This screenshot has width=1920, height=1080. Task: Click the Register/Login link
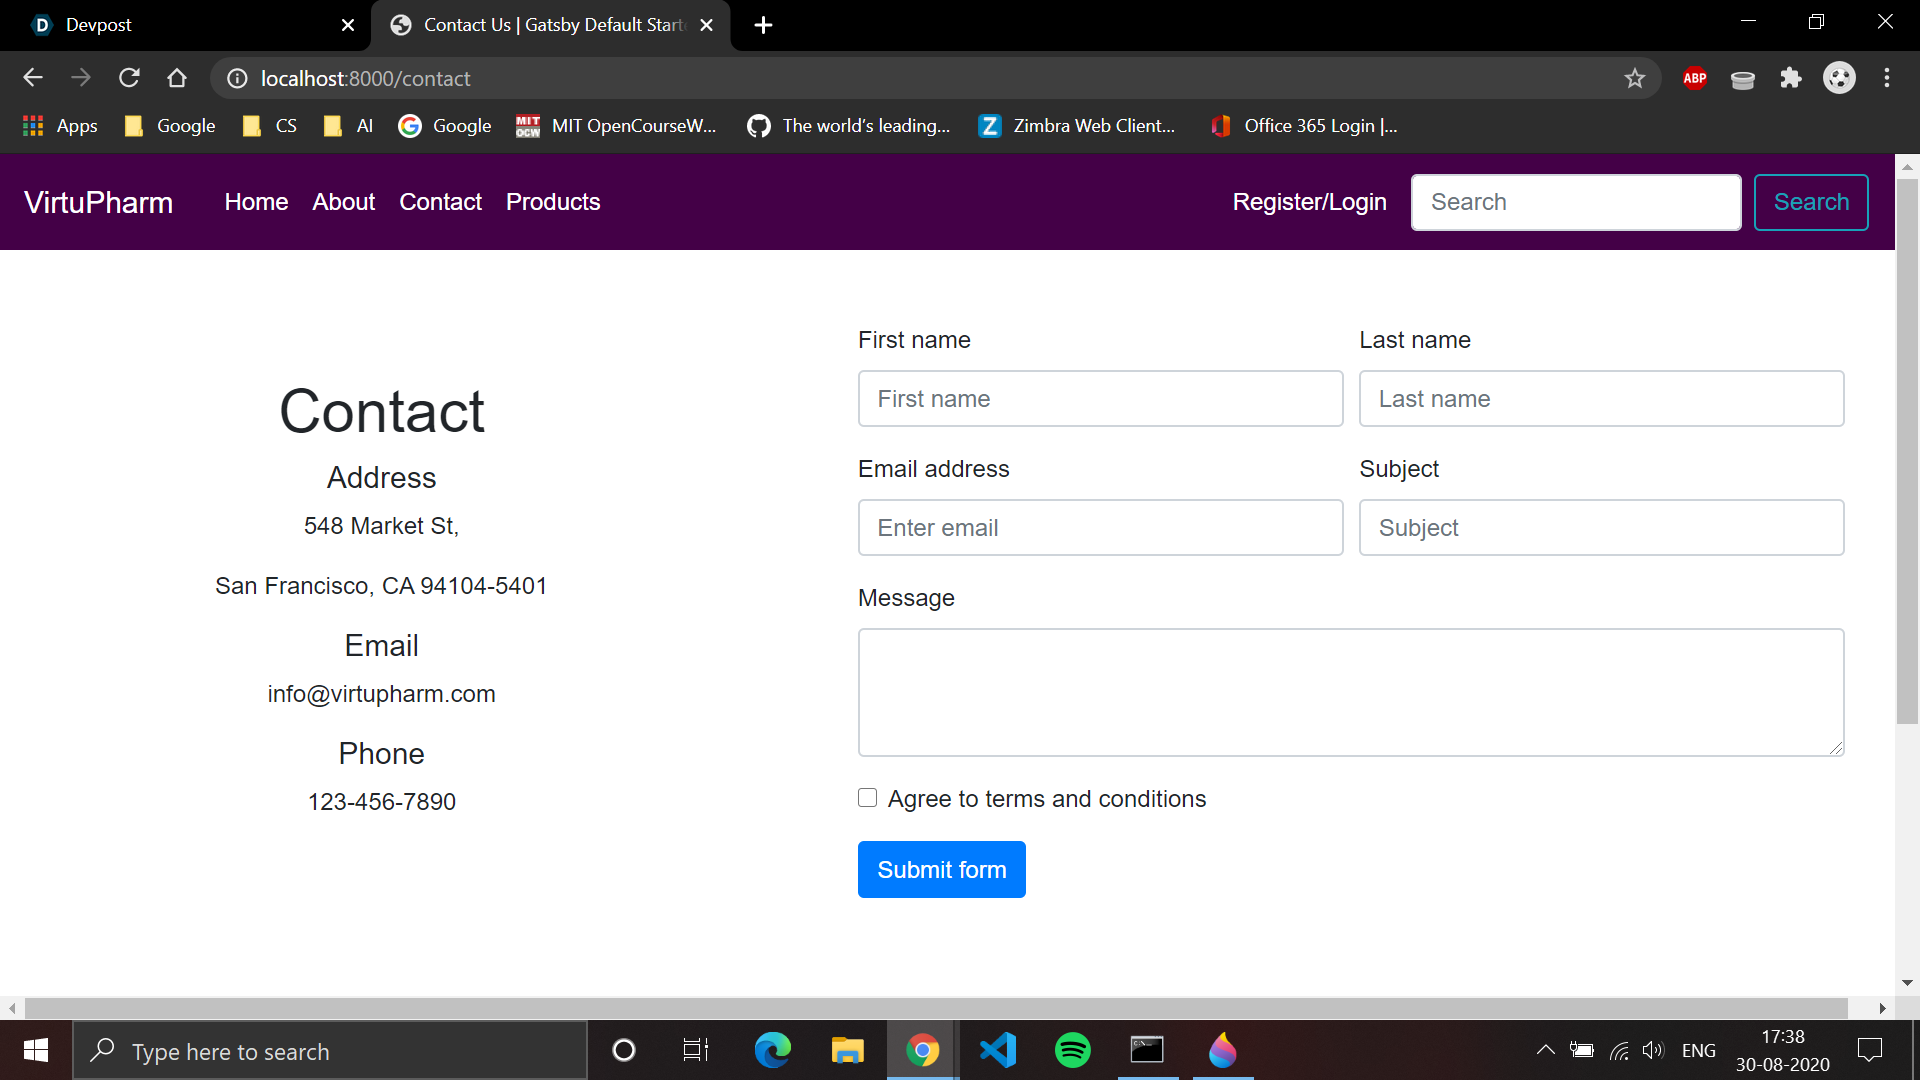coord(1309,202)
